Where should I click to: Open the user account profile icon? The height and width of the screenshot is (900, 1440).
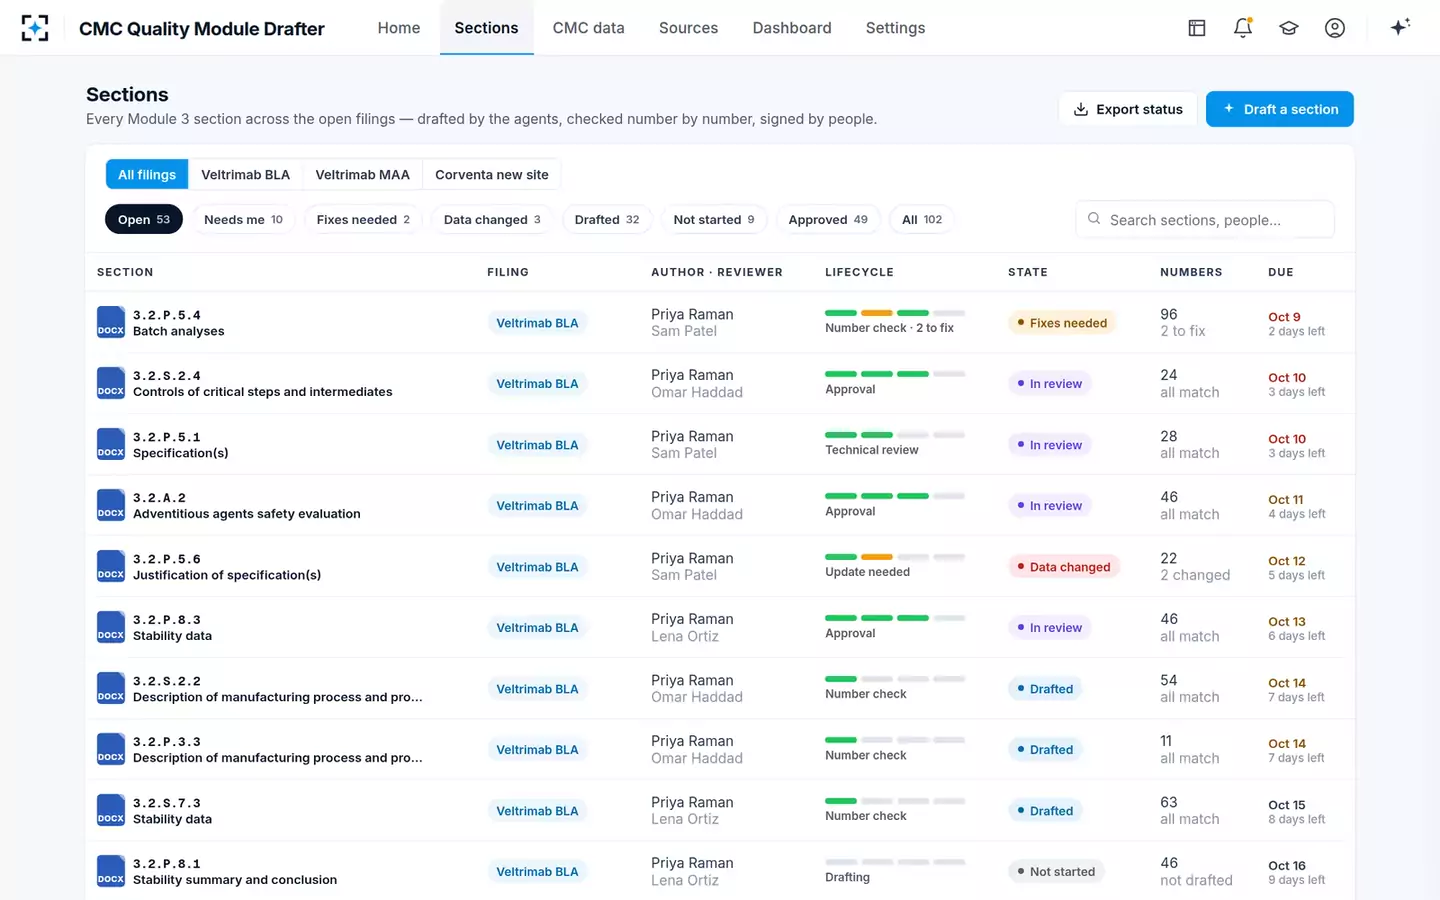tap(1335, 28)
